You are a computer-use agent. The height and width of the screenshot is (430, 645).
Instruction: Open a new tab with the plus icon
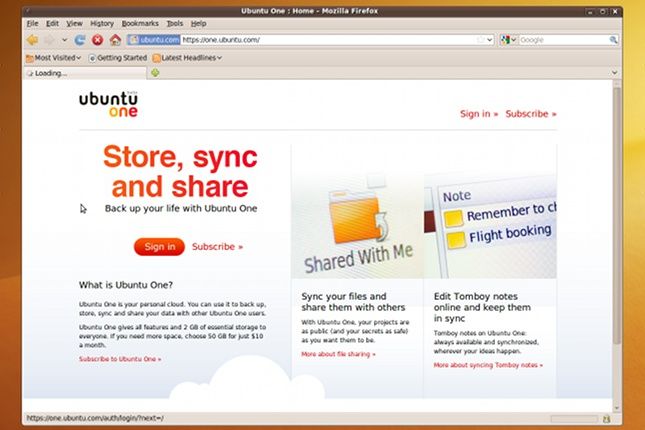pos(155,73)
